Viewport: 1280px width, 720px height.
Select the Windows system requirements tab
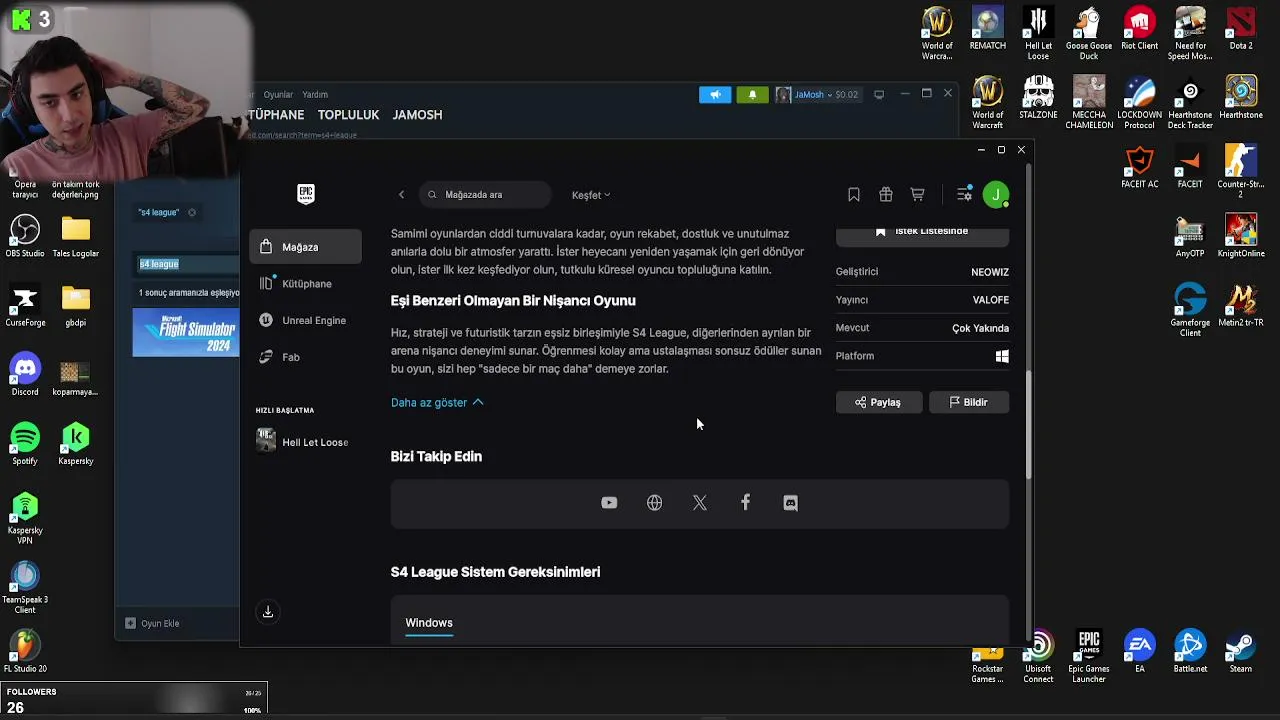click(429, 623)
